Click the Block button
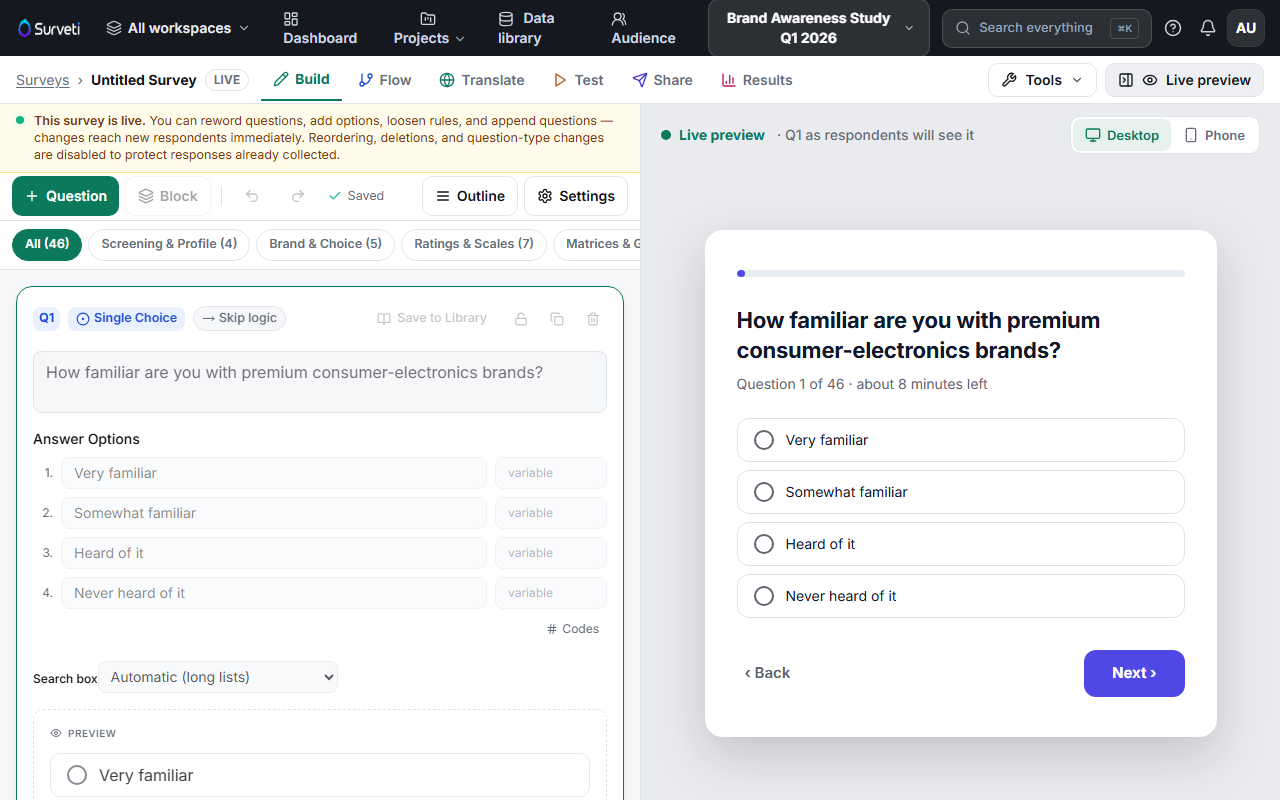1280x800 pixels. click(168, 196)
